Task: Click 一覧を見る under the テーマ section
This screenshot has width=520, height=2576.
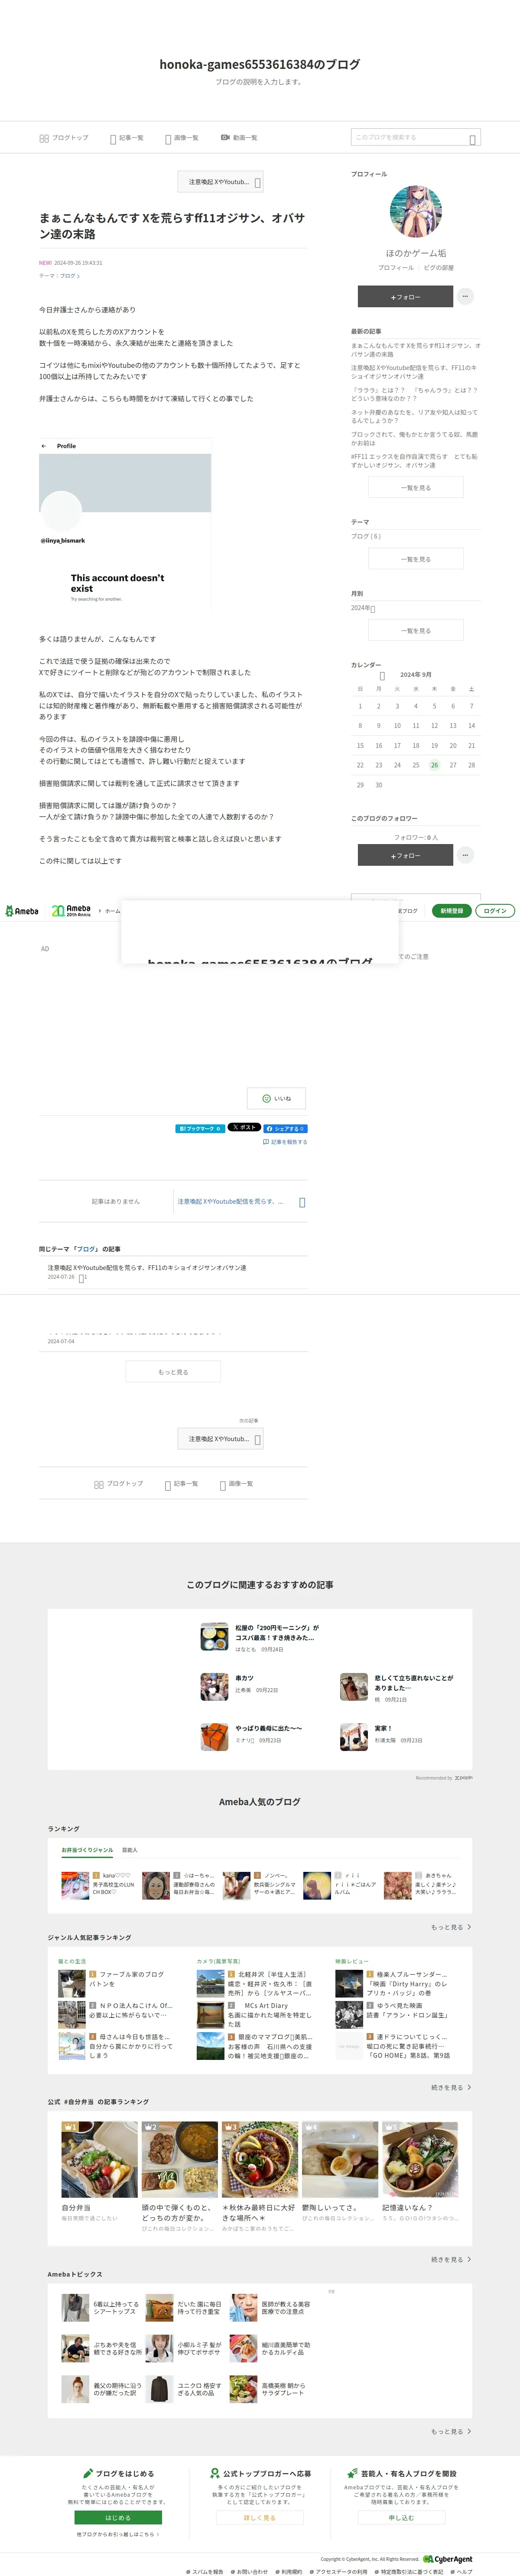Action: pyautogui.click(x=416, y=559)
